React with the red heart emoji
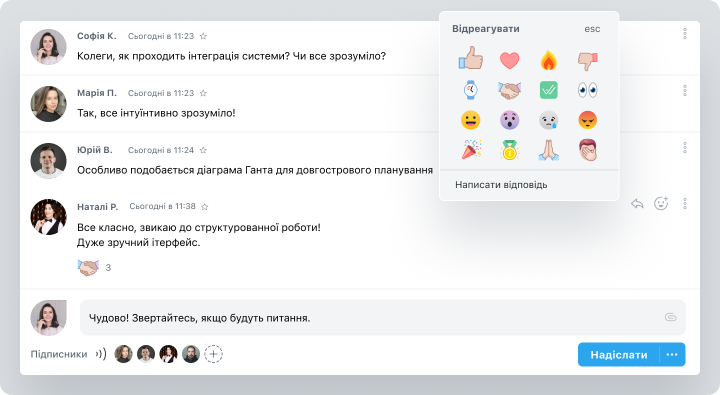The height and width of the screenshot is (395, 720). [x=509, y=60]
